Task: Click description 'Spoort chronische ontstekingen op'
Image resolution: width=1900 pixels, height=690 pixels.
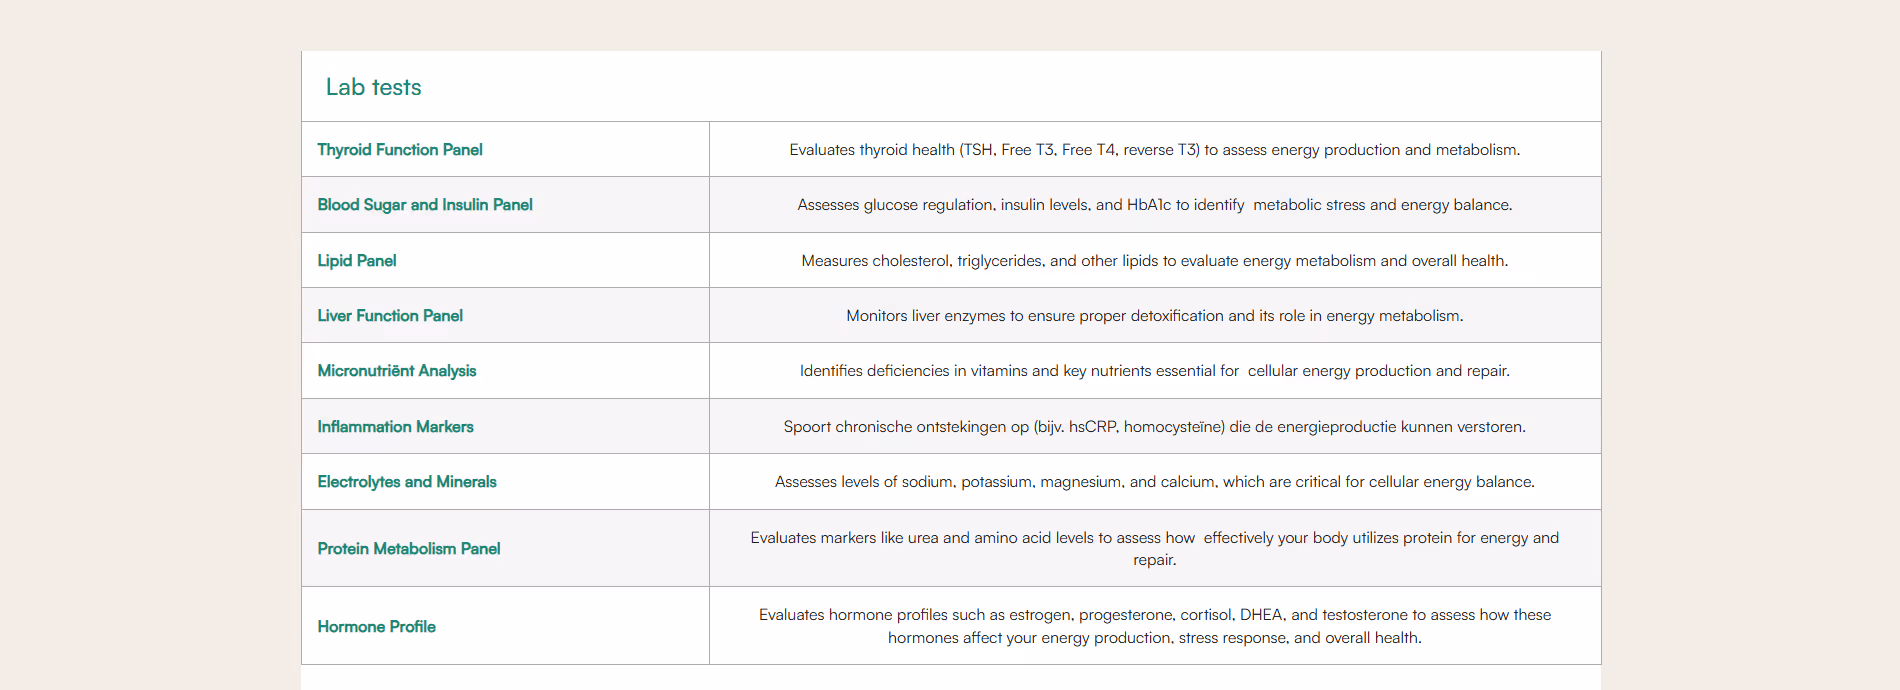Action: (x=1155, y=426)
